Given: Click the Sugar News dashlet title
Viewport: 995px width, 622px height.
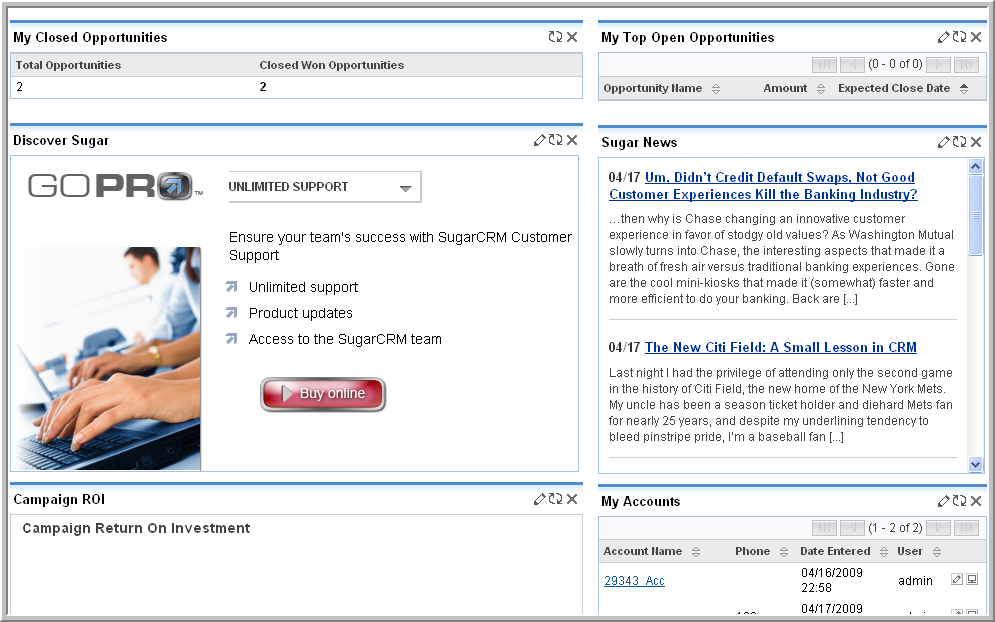Looking at the screenshot, I should pos(639,142).
